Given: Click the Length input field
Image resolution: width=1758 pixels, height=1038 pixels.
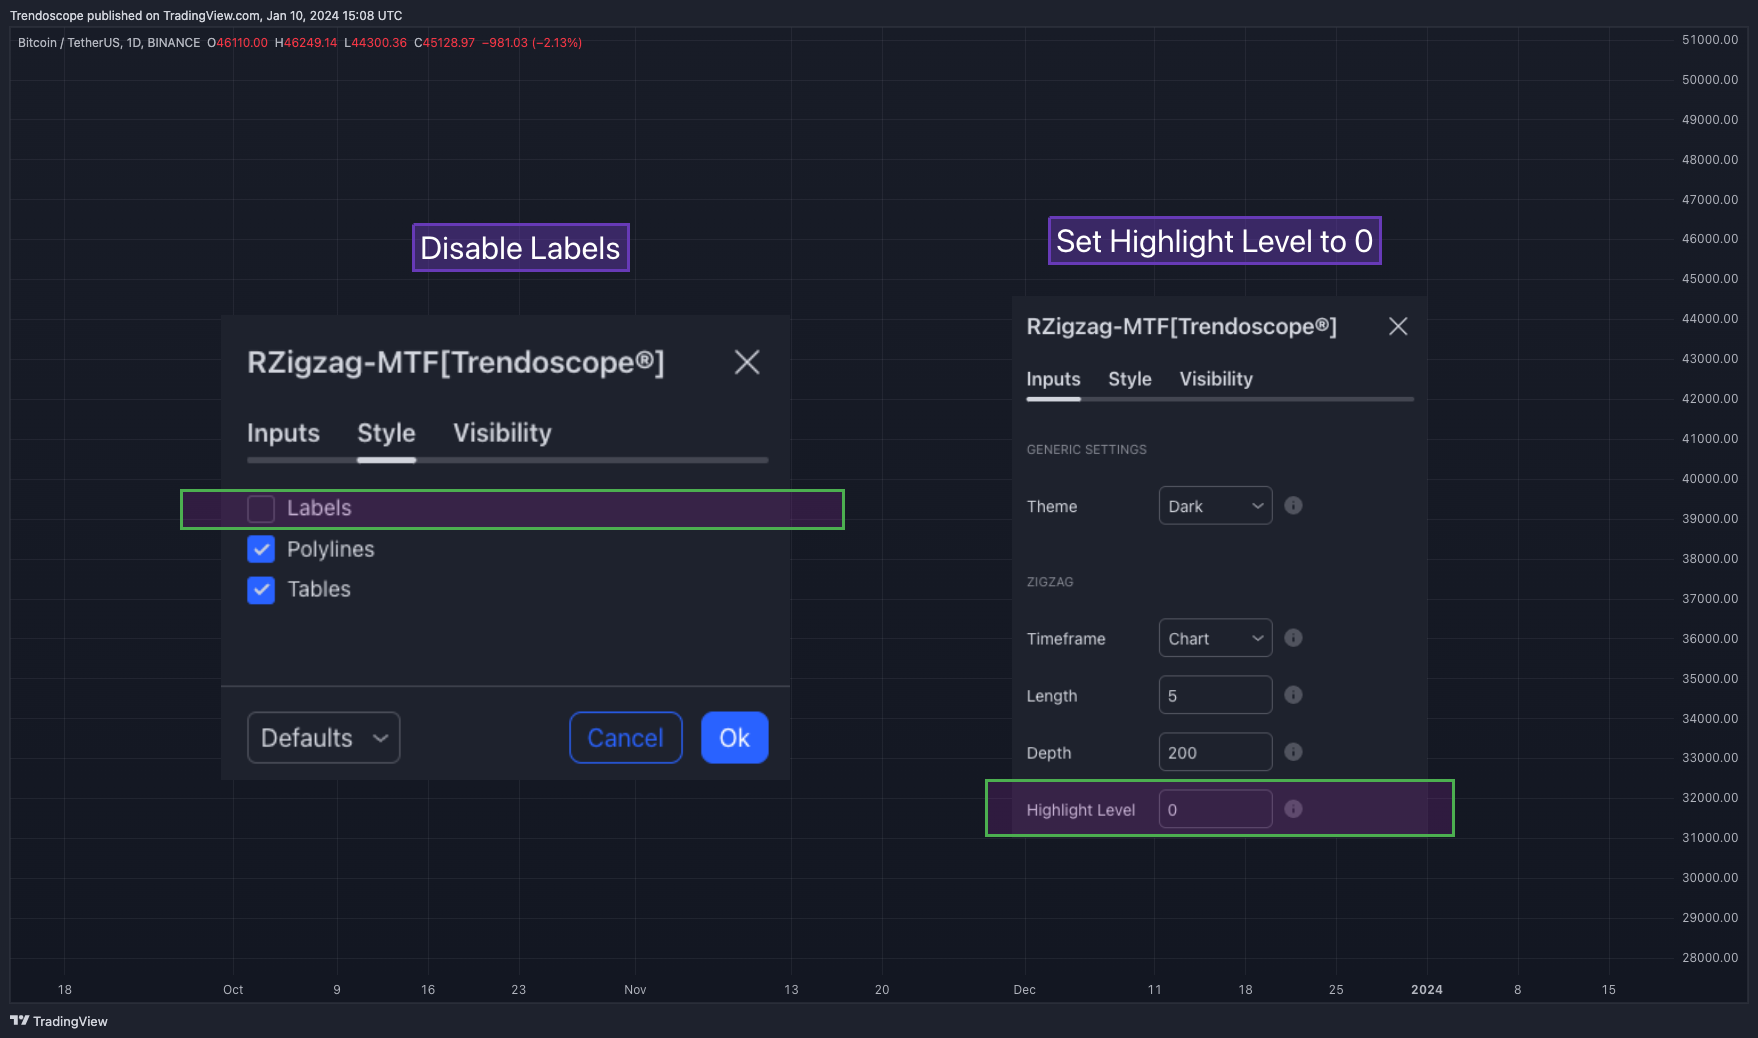Looking at the screenshot, I should 1215,695.
